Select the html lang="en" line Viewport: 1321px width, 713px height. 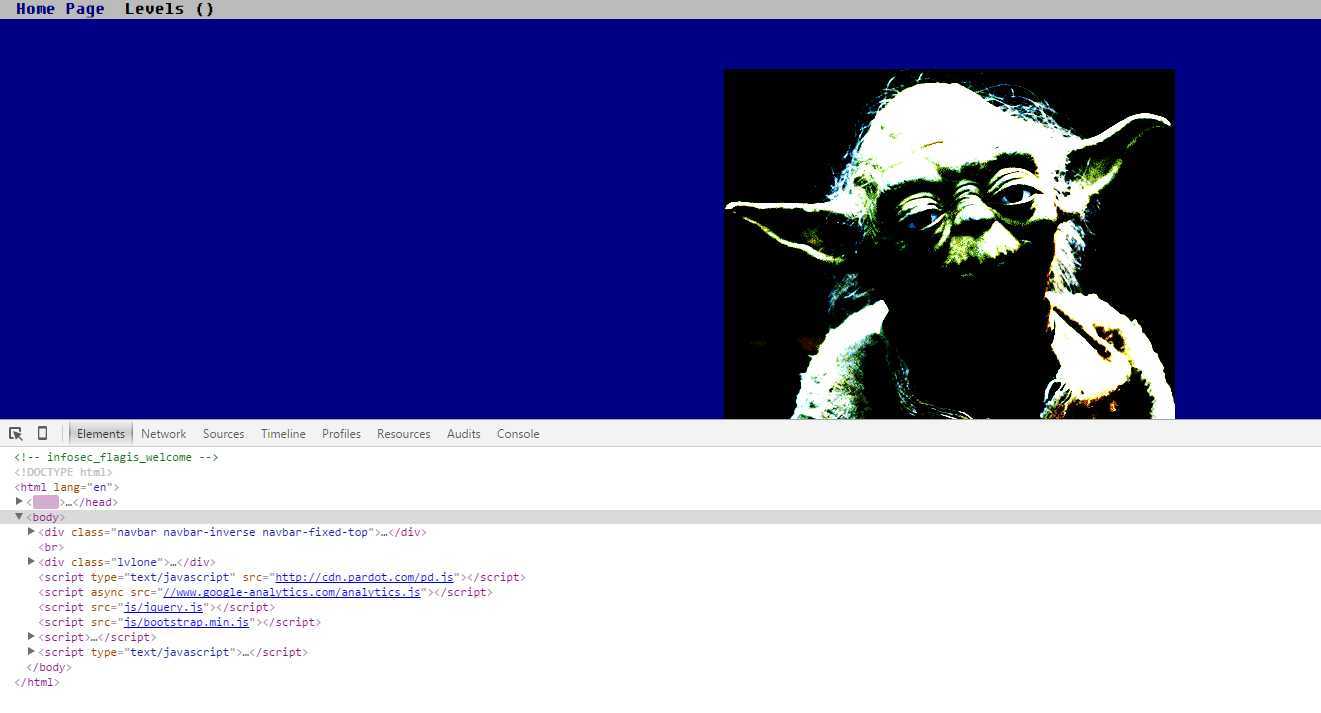click(x=66, y=487)
